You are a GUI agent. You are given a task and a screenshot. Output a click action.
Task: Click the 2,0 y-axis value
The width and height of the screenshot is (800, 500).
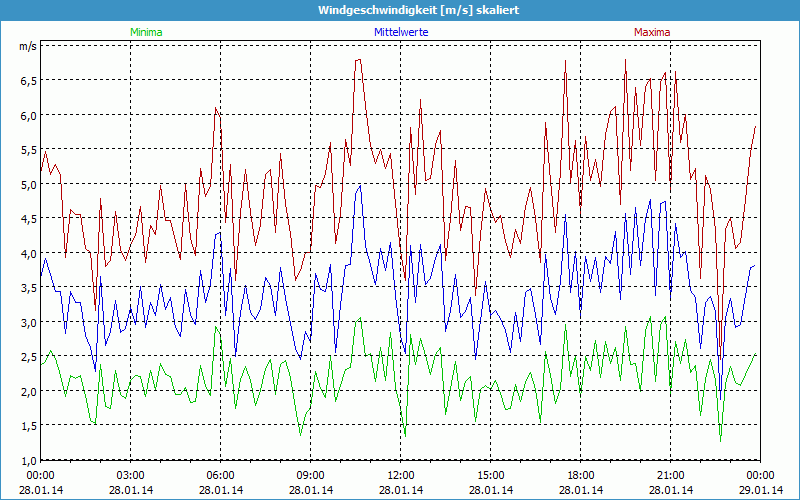click(29, 392)
